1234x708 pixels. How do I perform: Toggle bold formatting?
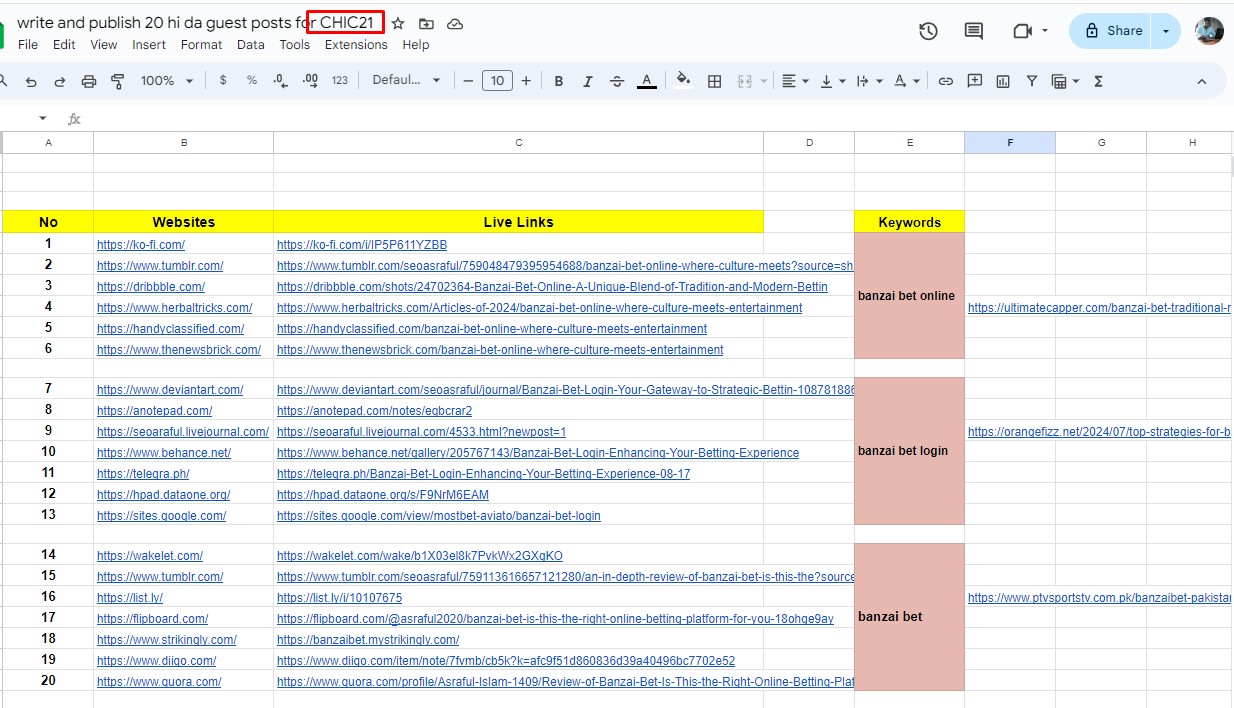coord(559,81)
